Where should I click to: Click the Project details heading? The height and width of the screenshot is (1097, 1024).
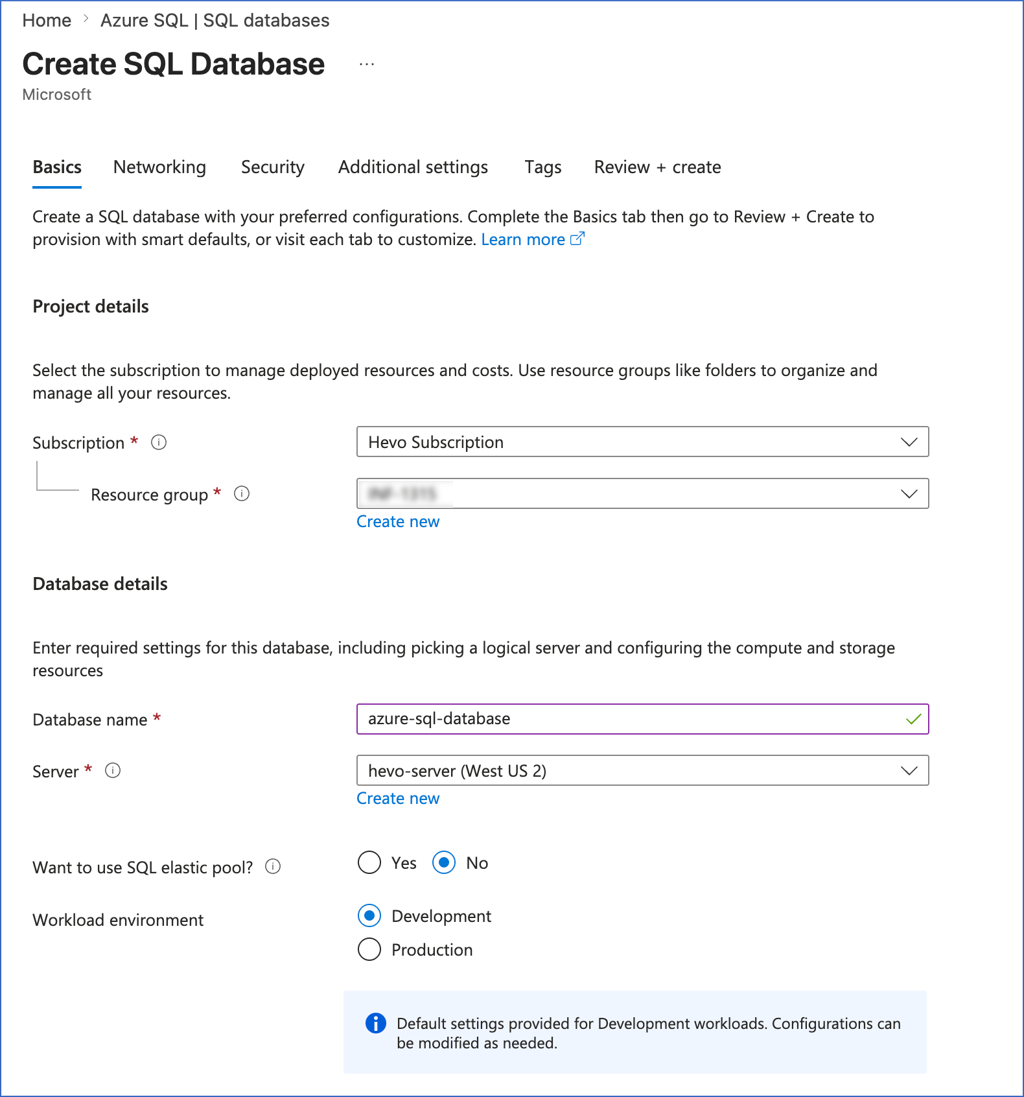coord(91,306)
